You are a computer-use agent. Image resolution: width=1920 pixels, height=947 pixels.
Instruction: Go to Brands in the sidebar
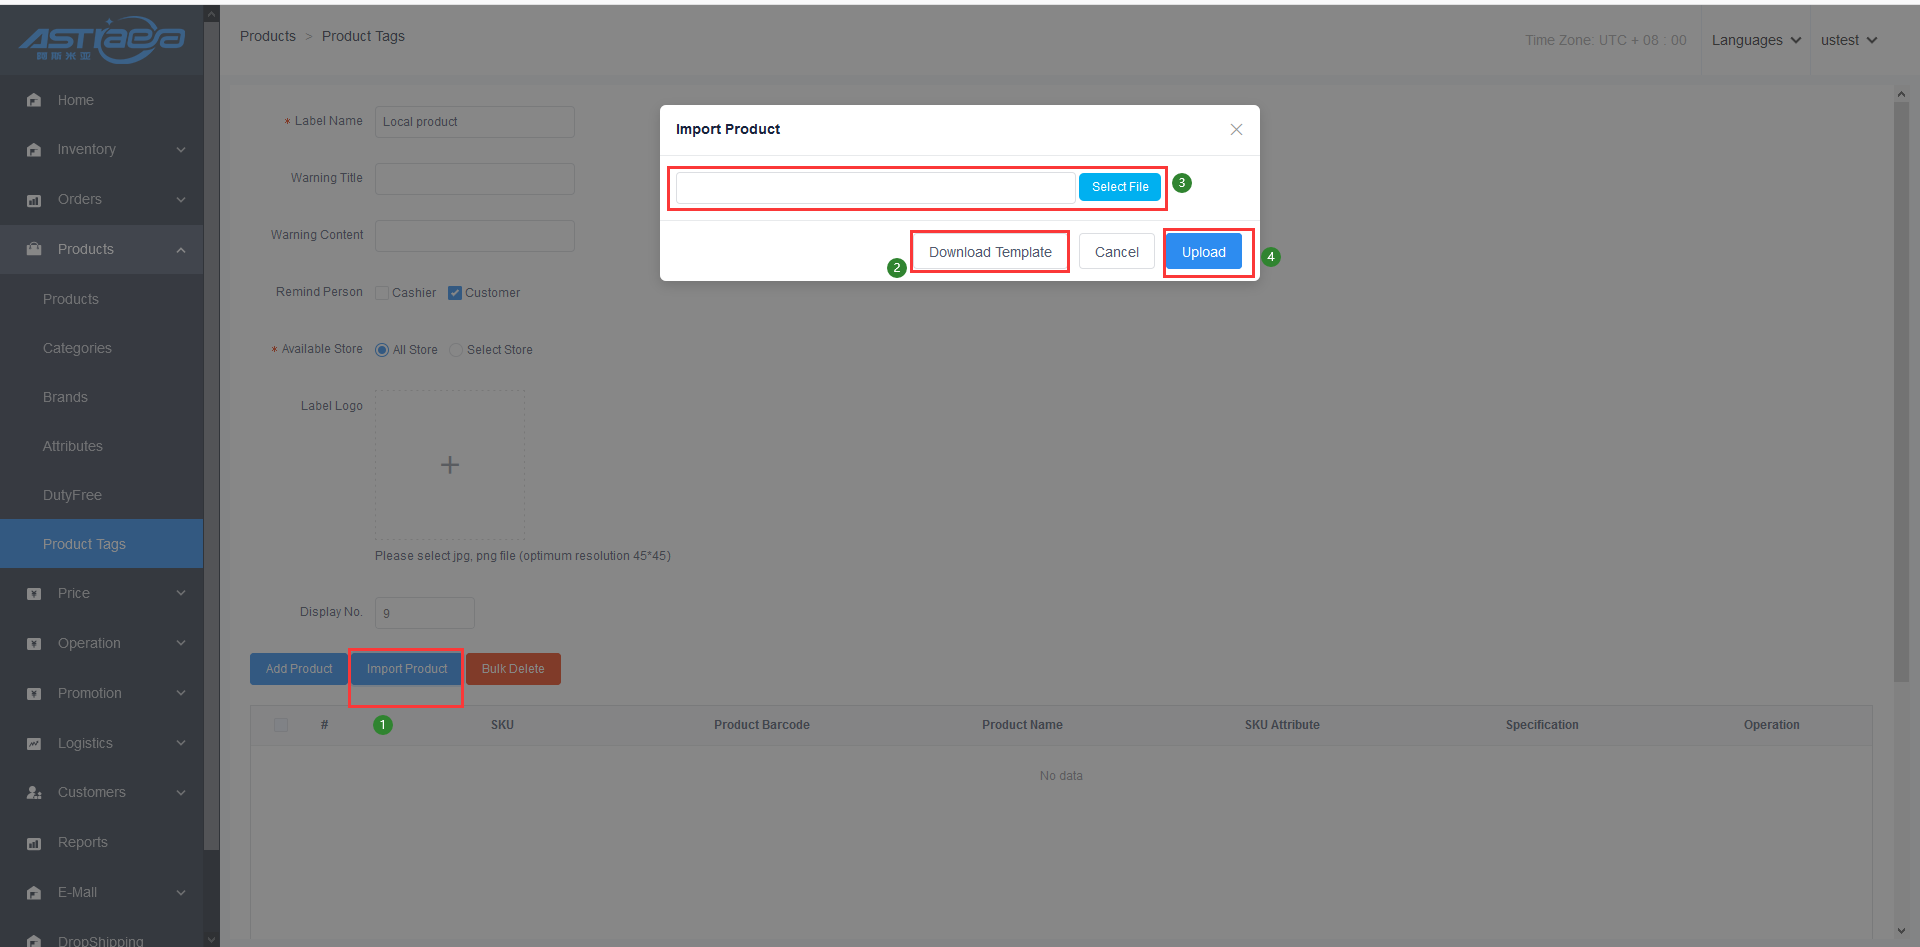click(65, 397)
